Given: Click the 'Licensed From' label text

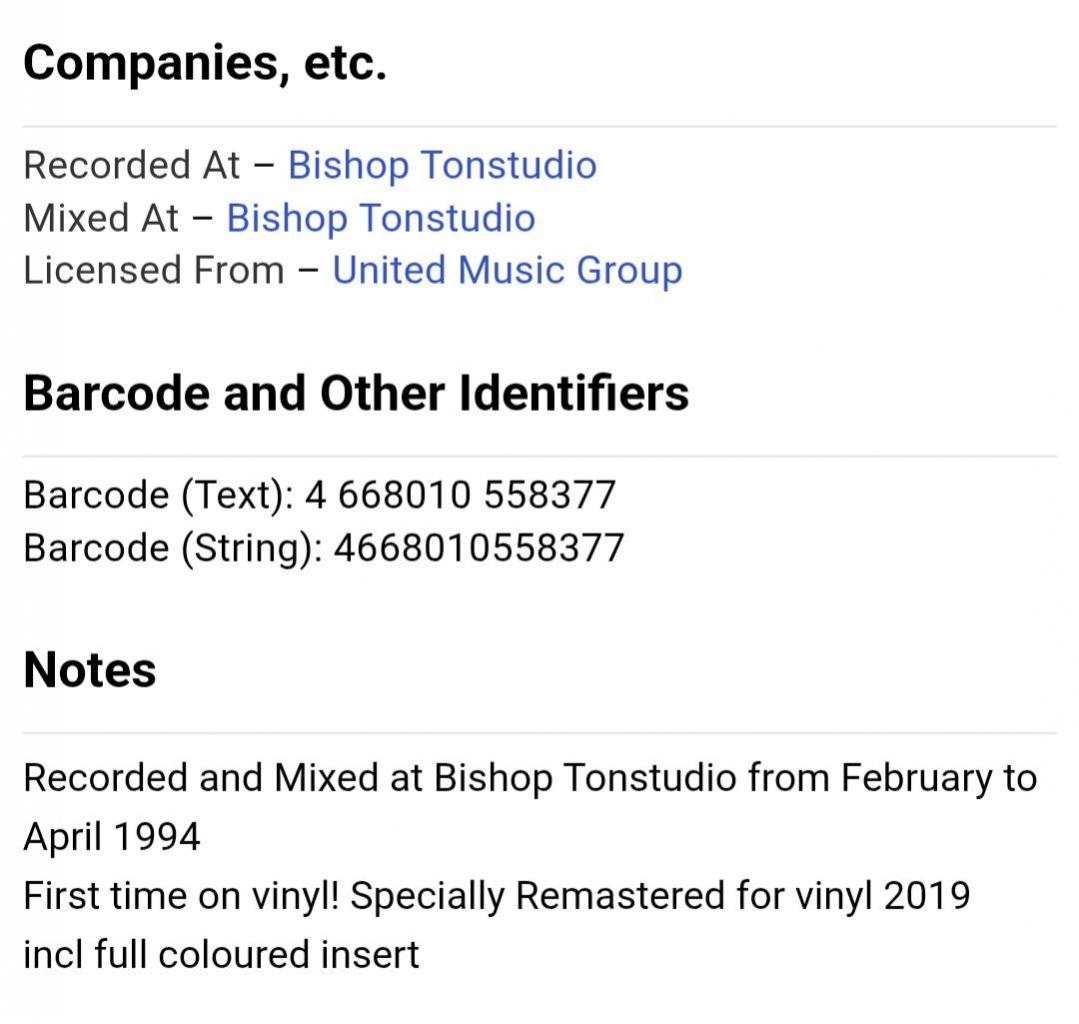Looking at the screenshot, I should pos(153,270).
